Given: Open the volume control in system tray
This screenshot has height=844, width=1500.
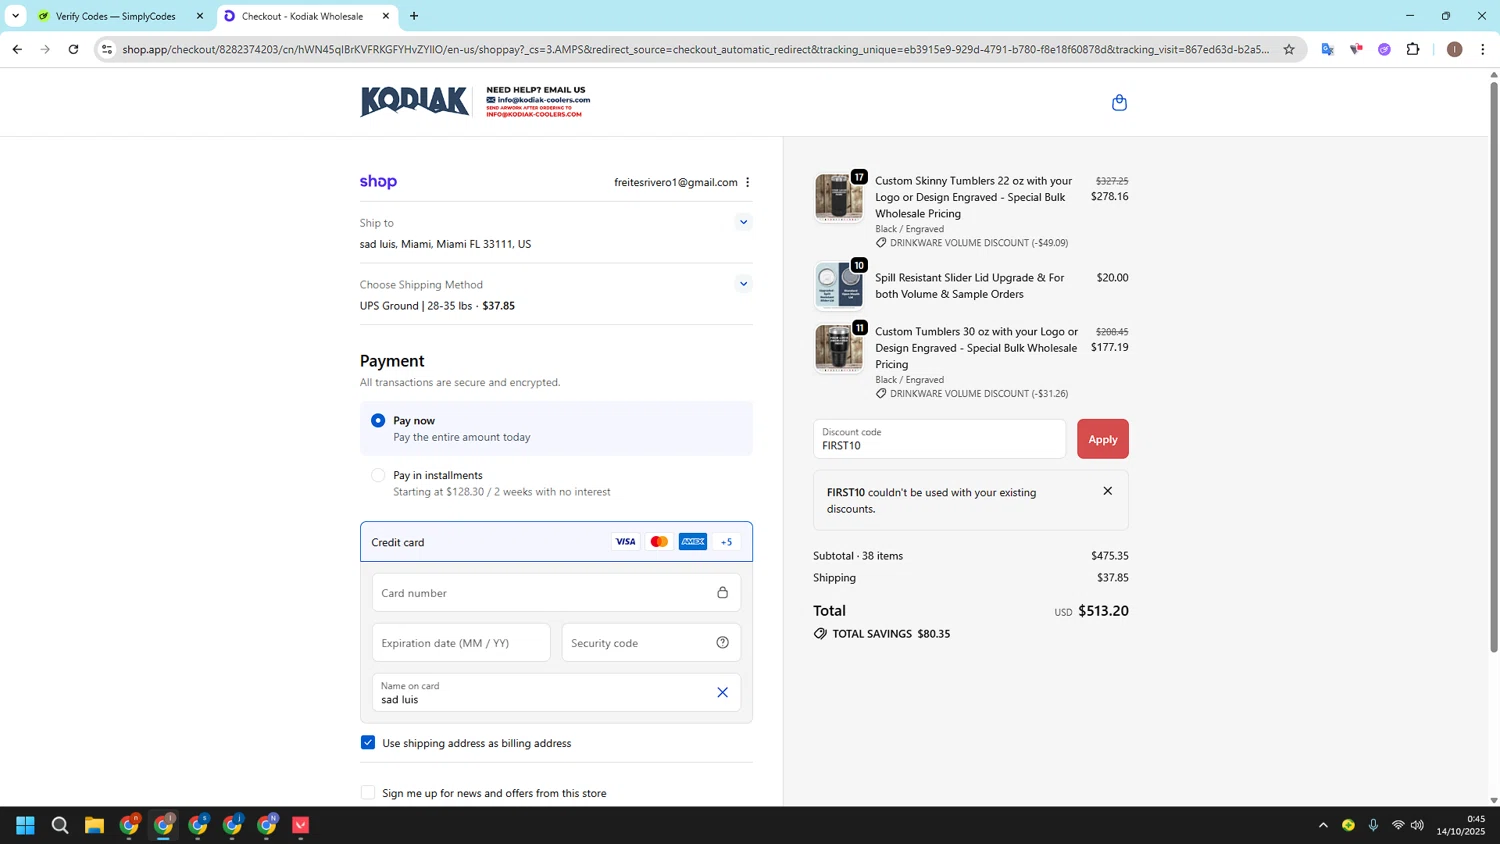Looking at the screenshot, I should [x=1417, y=825].
